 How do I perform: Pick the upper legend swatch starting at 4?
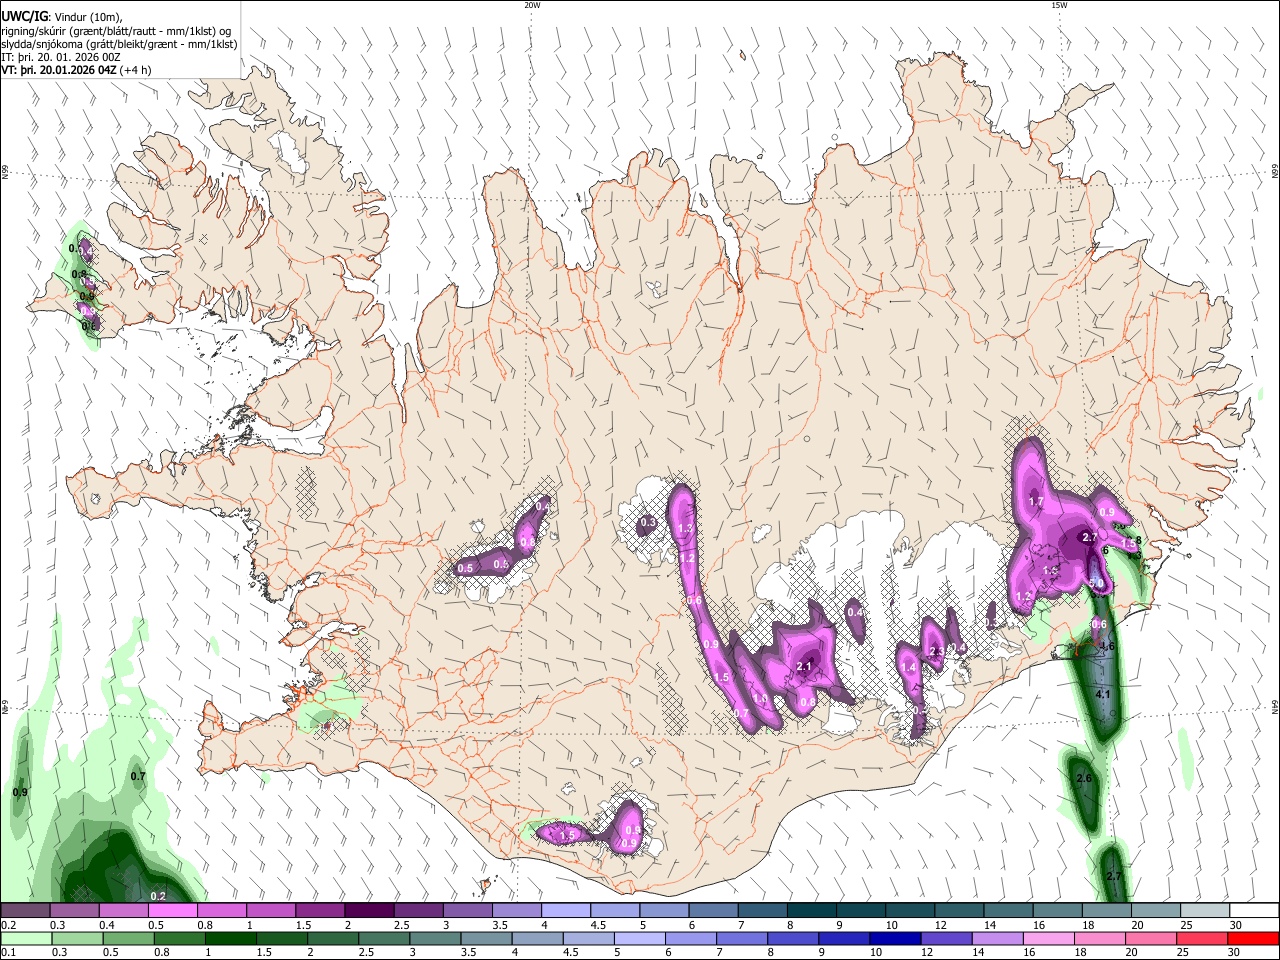(x=567, y=911)
